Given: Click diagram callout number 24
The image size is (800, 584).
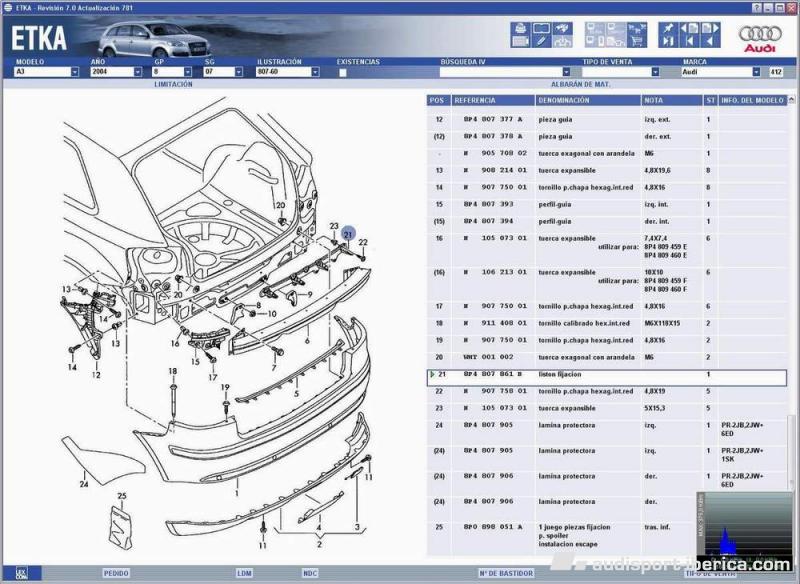Looking at the screenshot, I should point(84,484).
